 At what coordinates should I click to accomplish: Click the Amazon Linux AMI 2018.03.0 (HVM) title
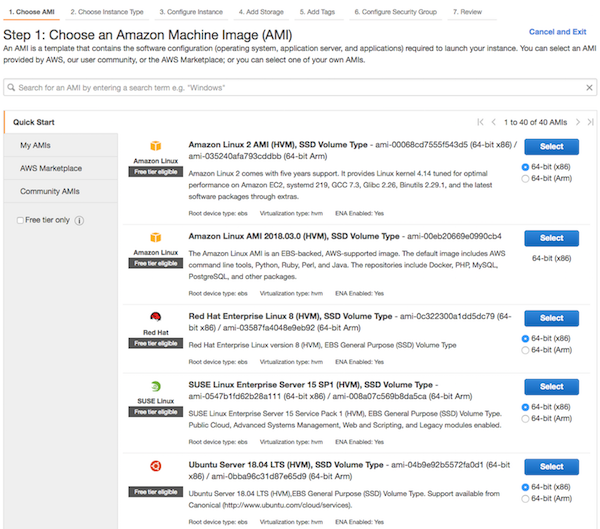pyautogui.click(x=294, y=236)
